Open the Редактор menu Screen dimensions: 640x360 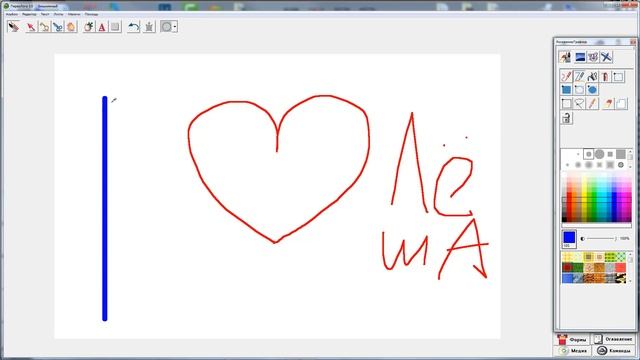(x=29, y=14)
